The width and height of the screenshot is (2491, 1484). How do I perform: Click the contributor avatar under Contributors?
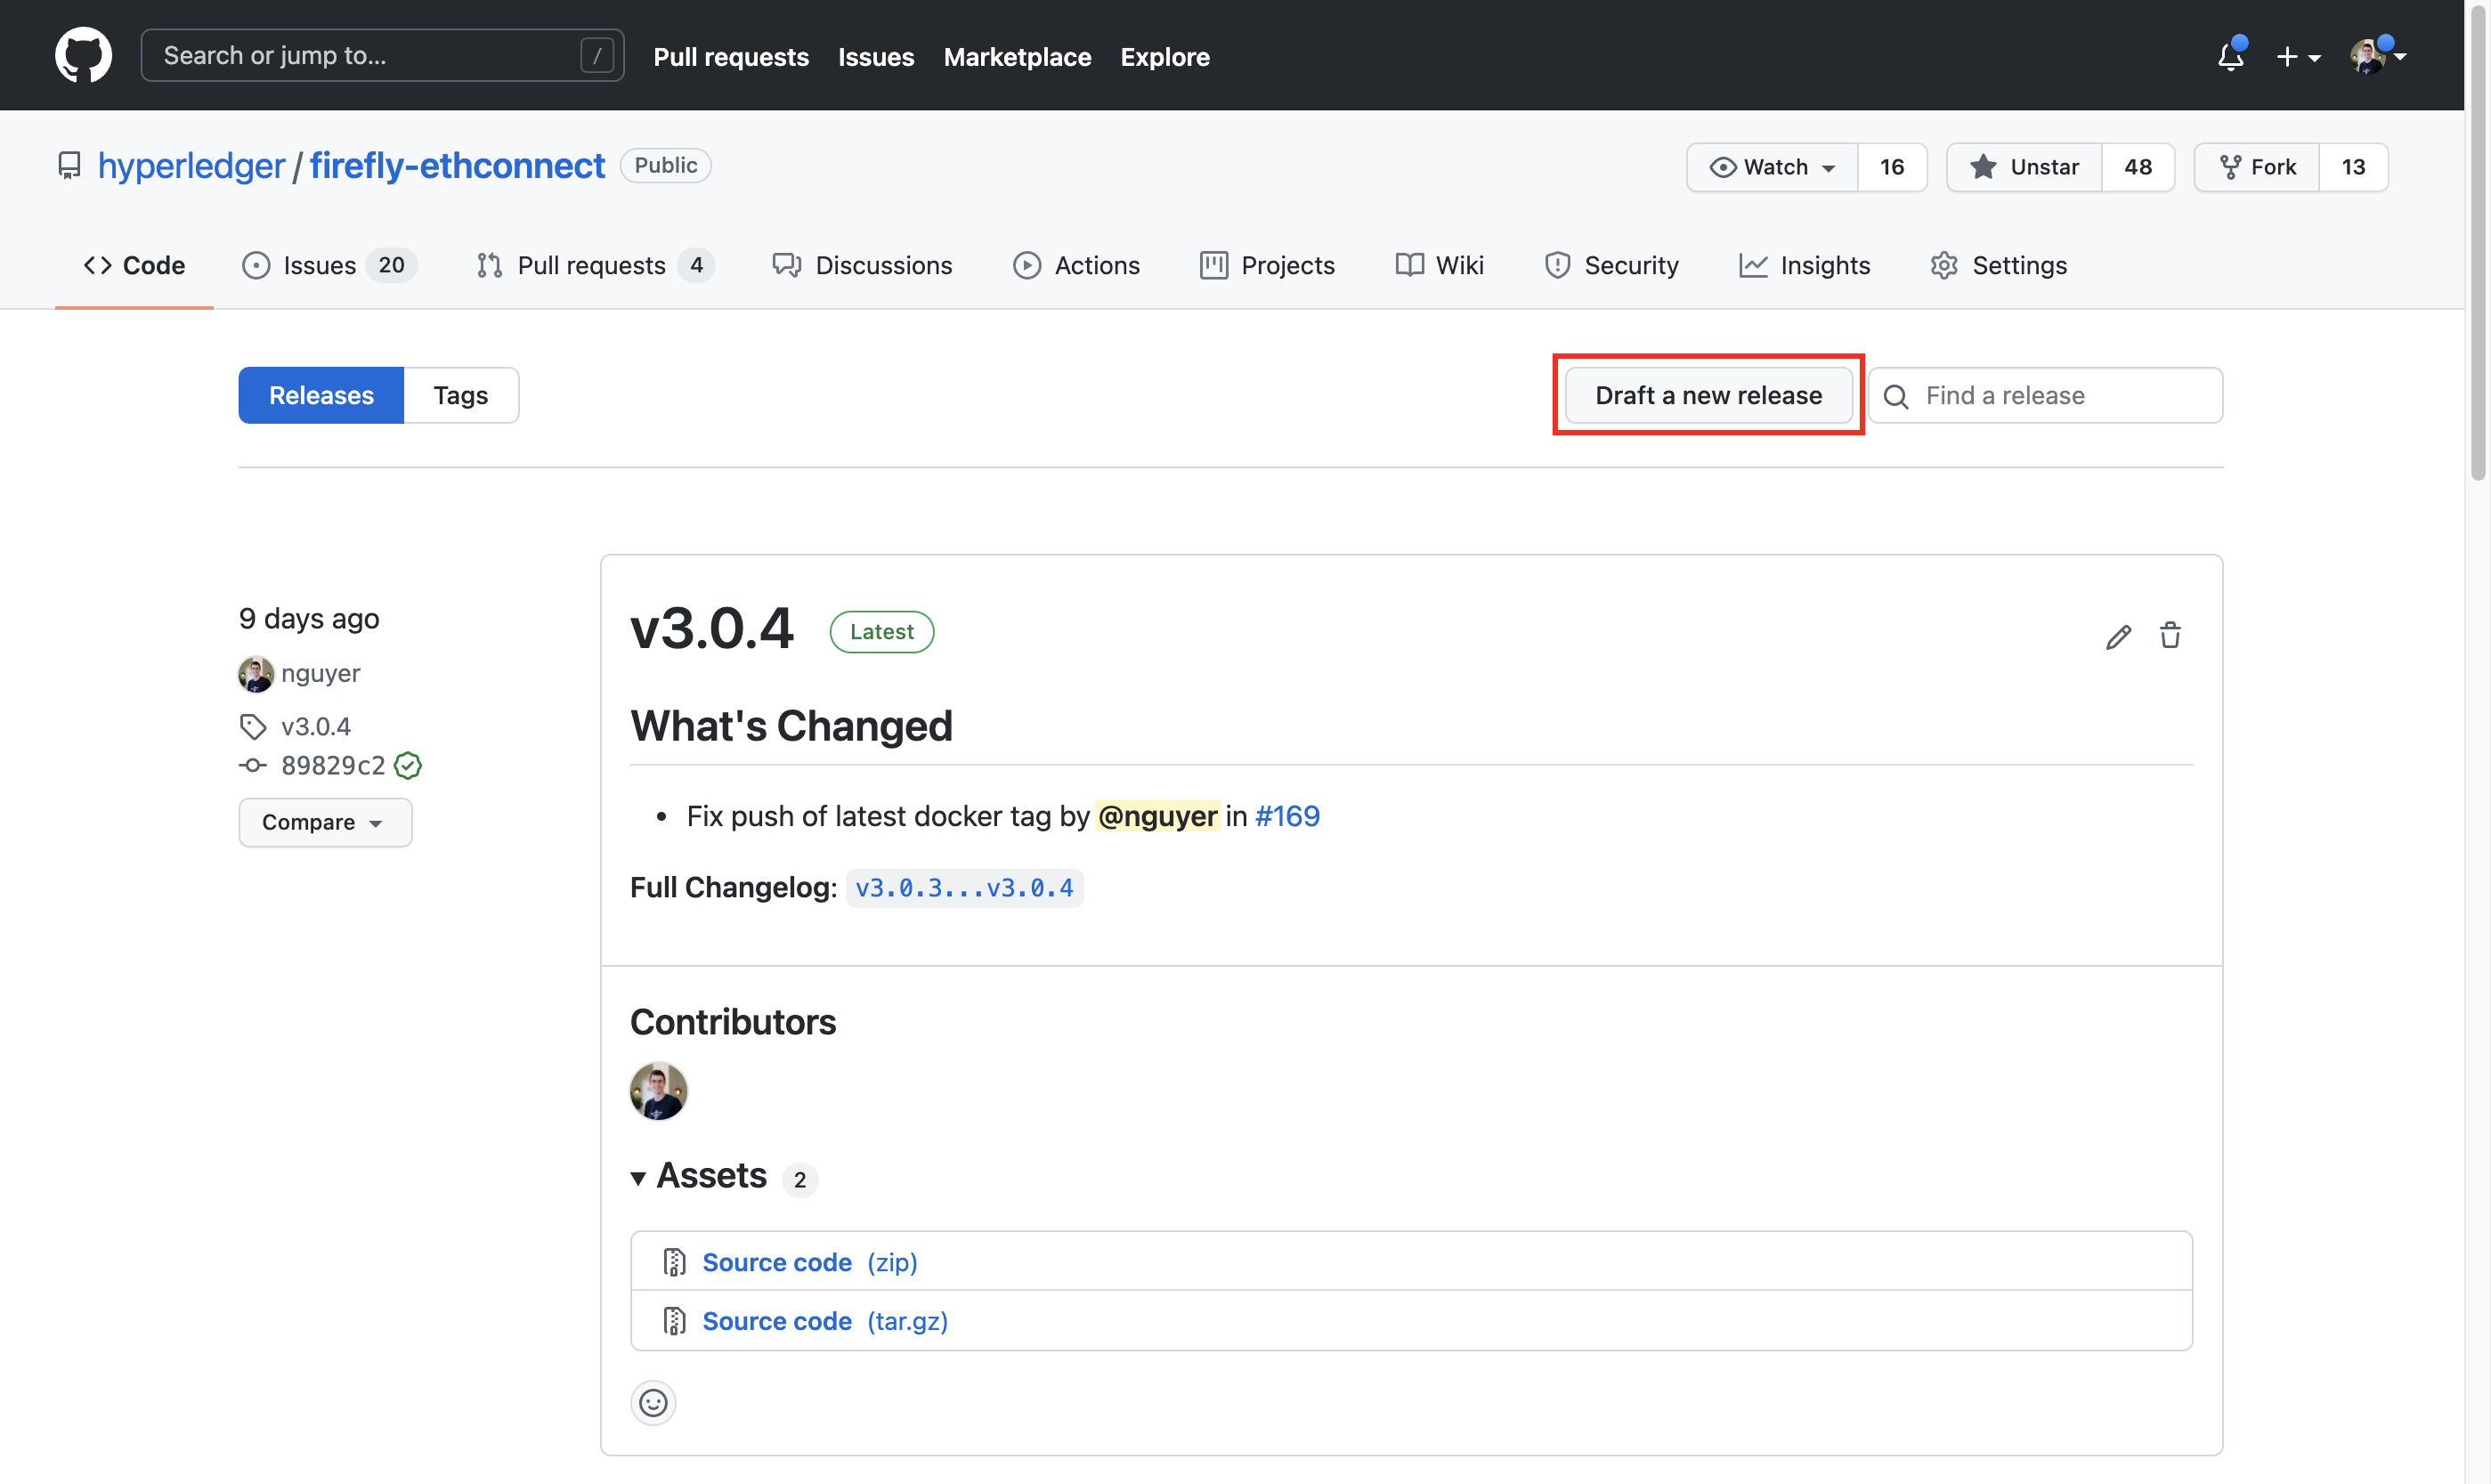coord(658,1091)
